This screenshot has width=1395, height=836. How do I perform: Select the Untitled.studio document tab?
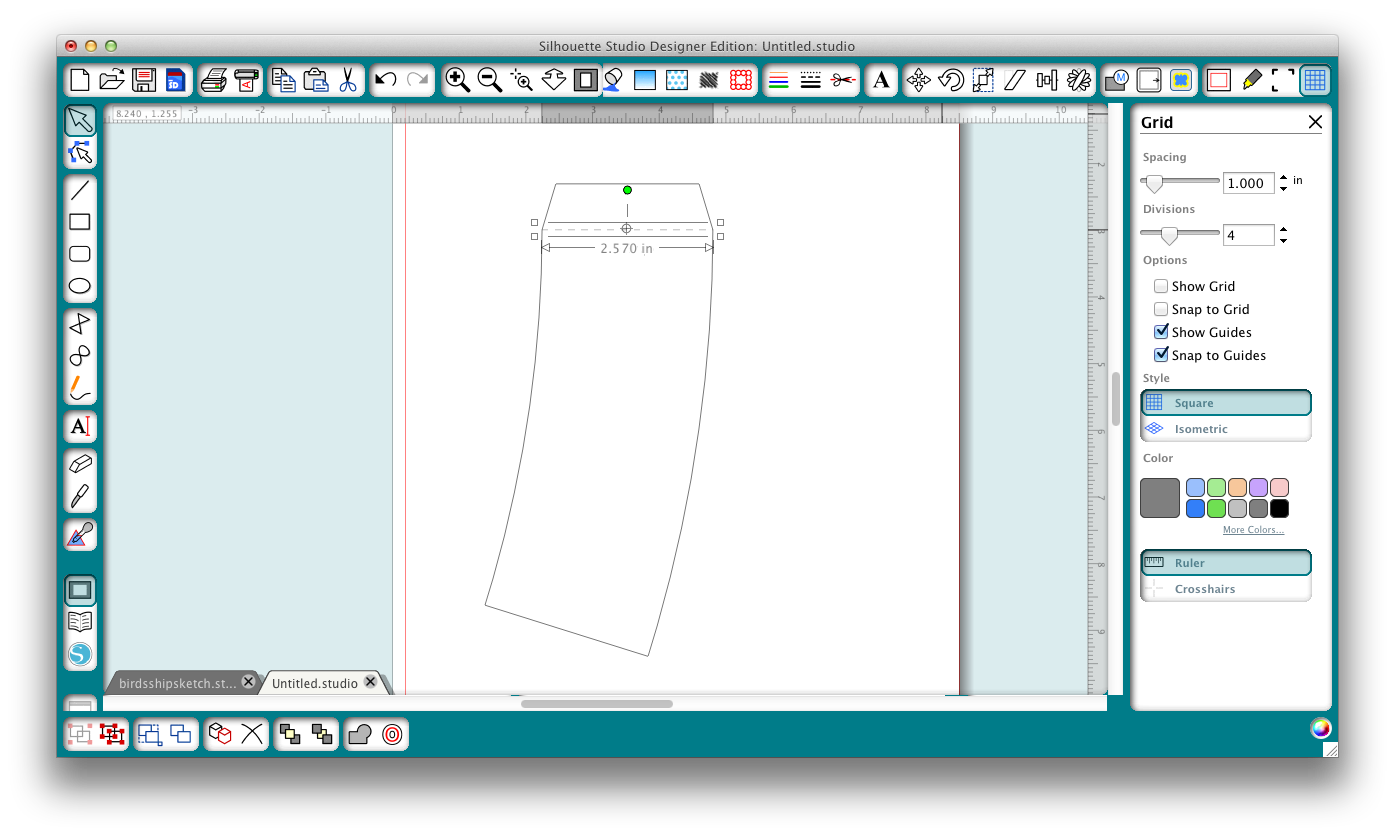(x=314, y=683)
